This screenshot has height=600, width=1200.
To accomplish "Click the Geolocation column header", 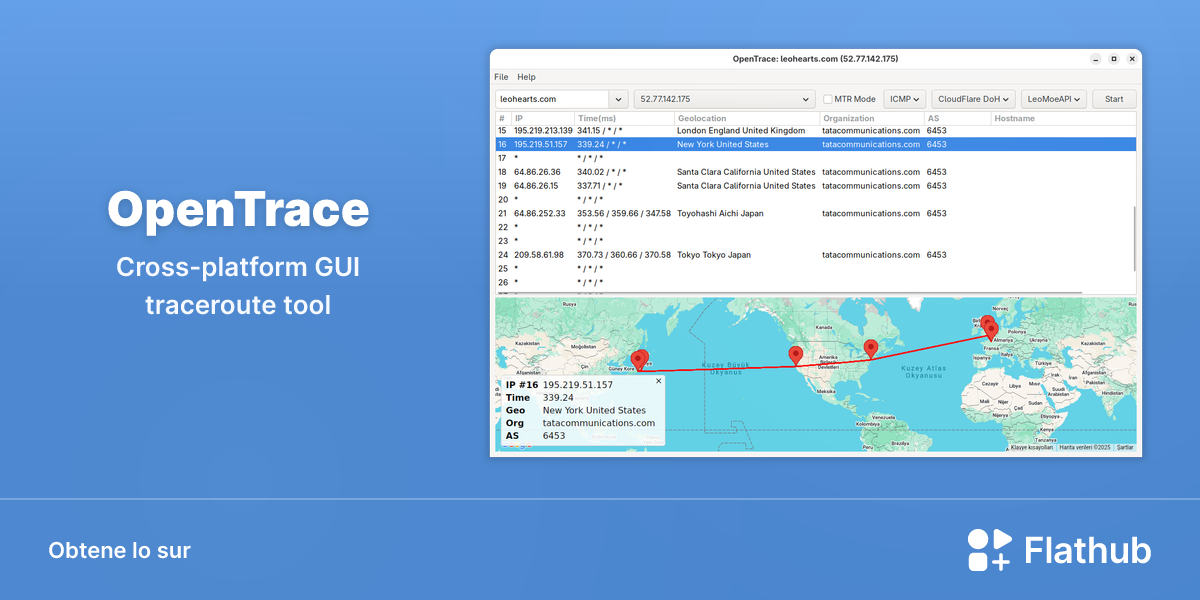I will [747, 118].
